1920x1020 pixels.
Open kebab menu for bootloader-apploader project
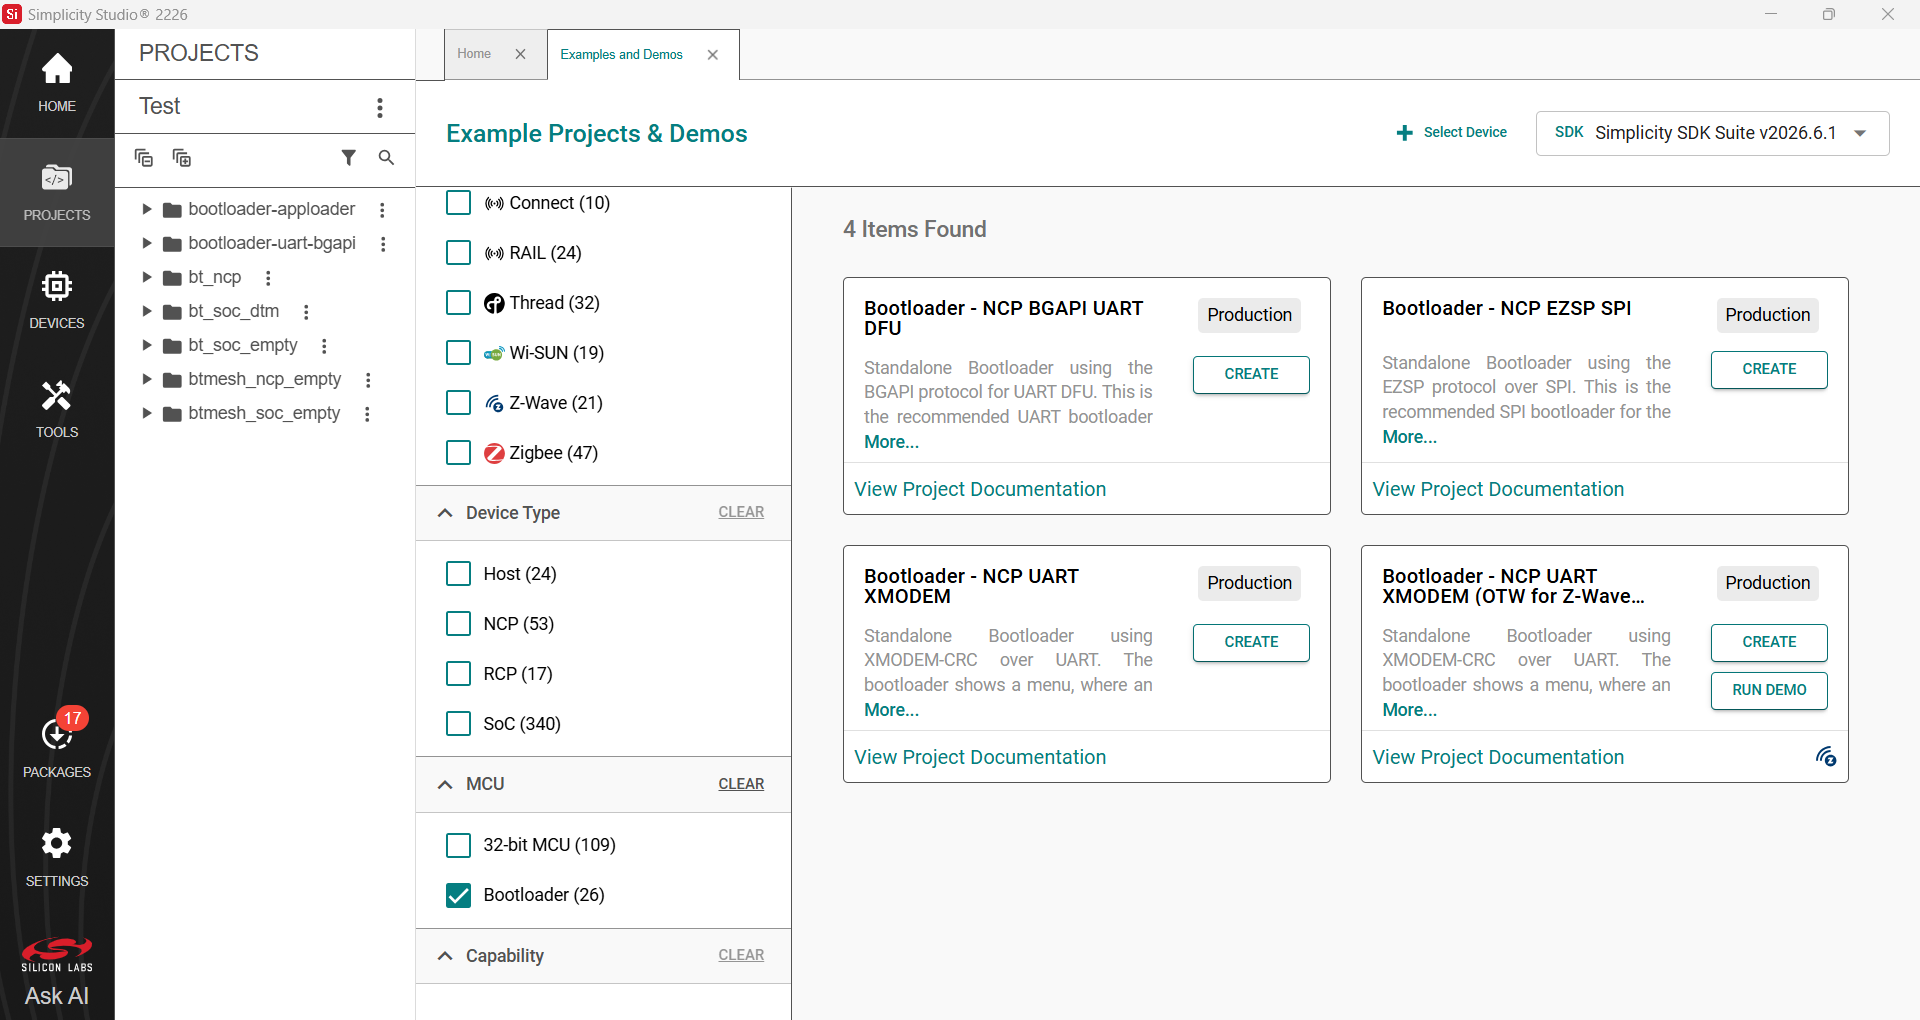382,210
